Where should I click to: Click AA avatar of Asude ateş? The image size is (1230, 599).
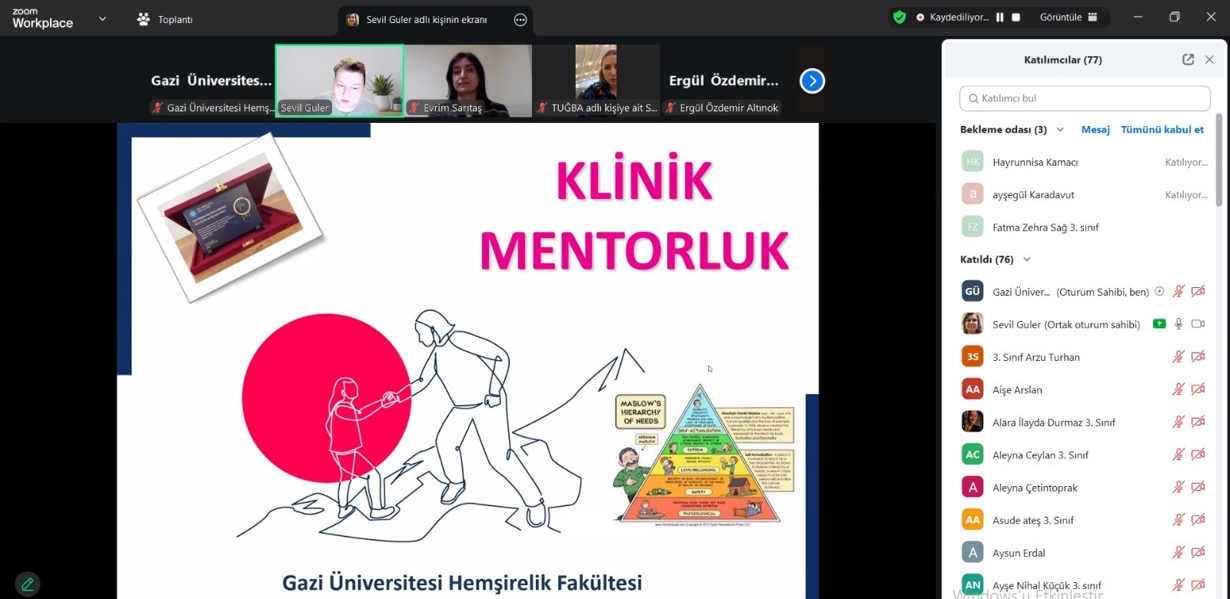click(972, 519)
